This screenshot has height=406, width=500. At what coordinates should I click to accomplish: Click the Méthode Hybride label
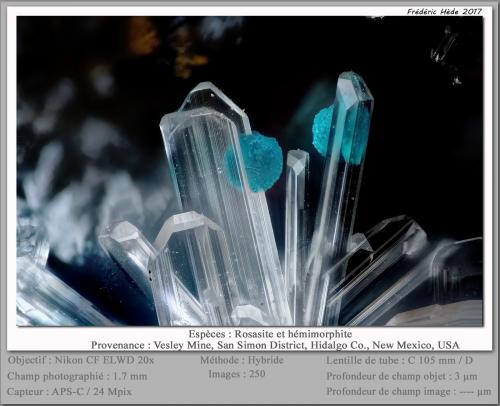point(242,360)
